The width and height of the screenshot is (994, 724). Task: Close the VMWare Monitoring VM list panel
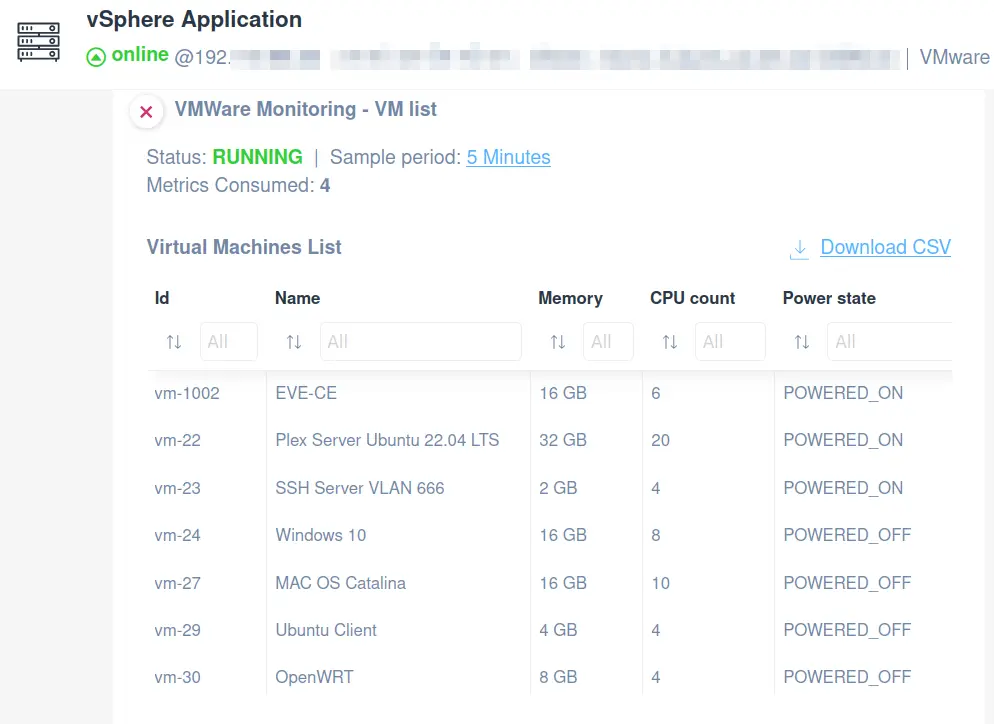tap(146, 112)
